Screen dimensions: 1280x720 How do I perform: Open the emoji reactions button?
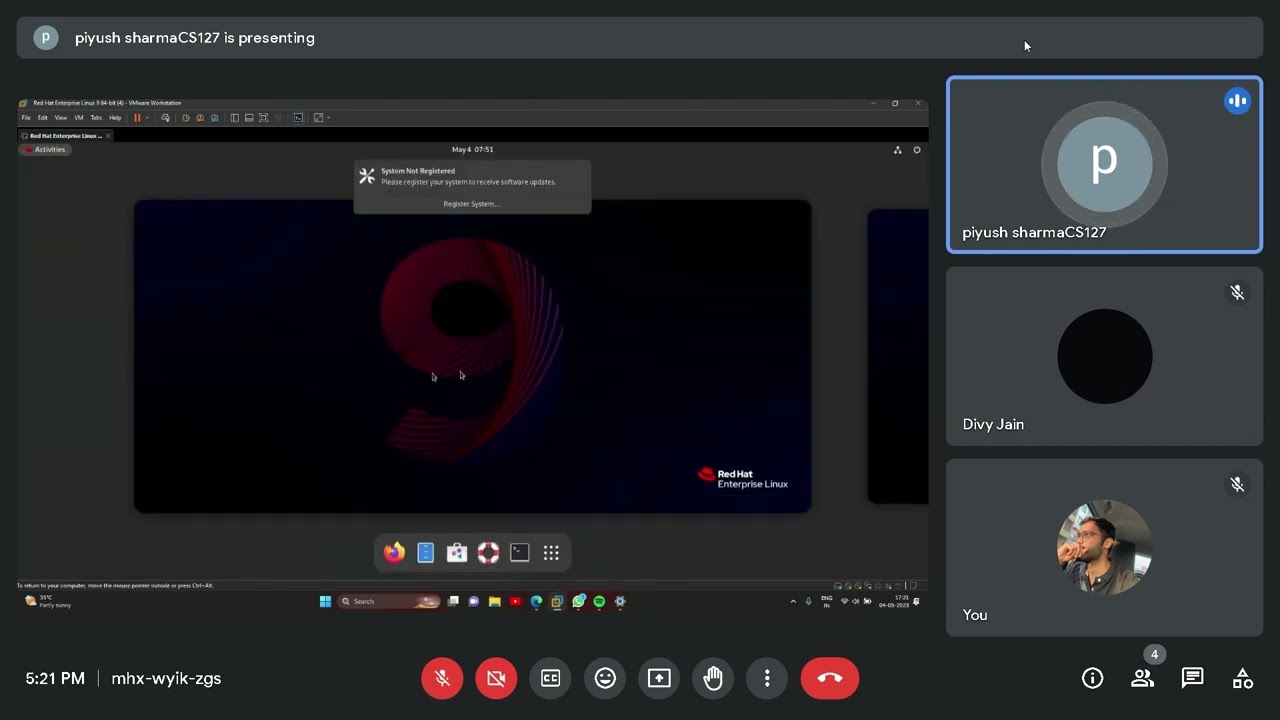(x=605, y=678)
